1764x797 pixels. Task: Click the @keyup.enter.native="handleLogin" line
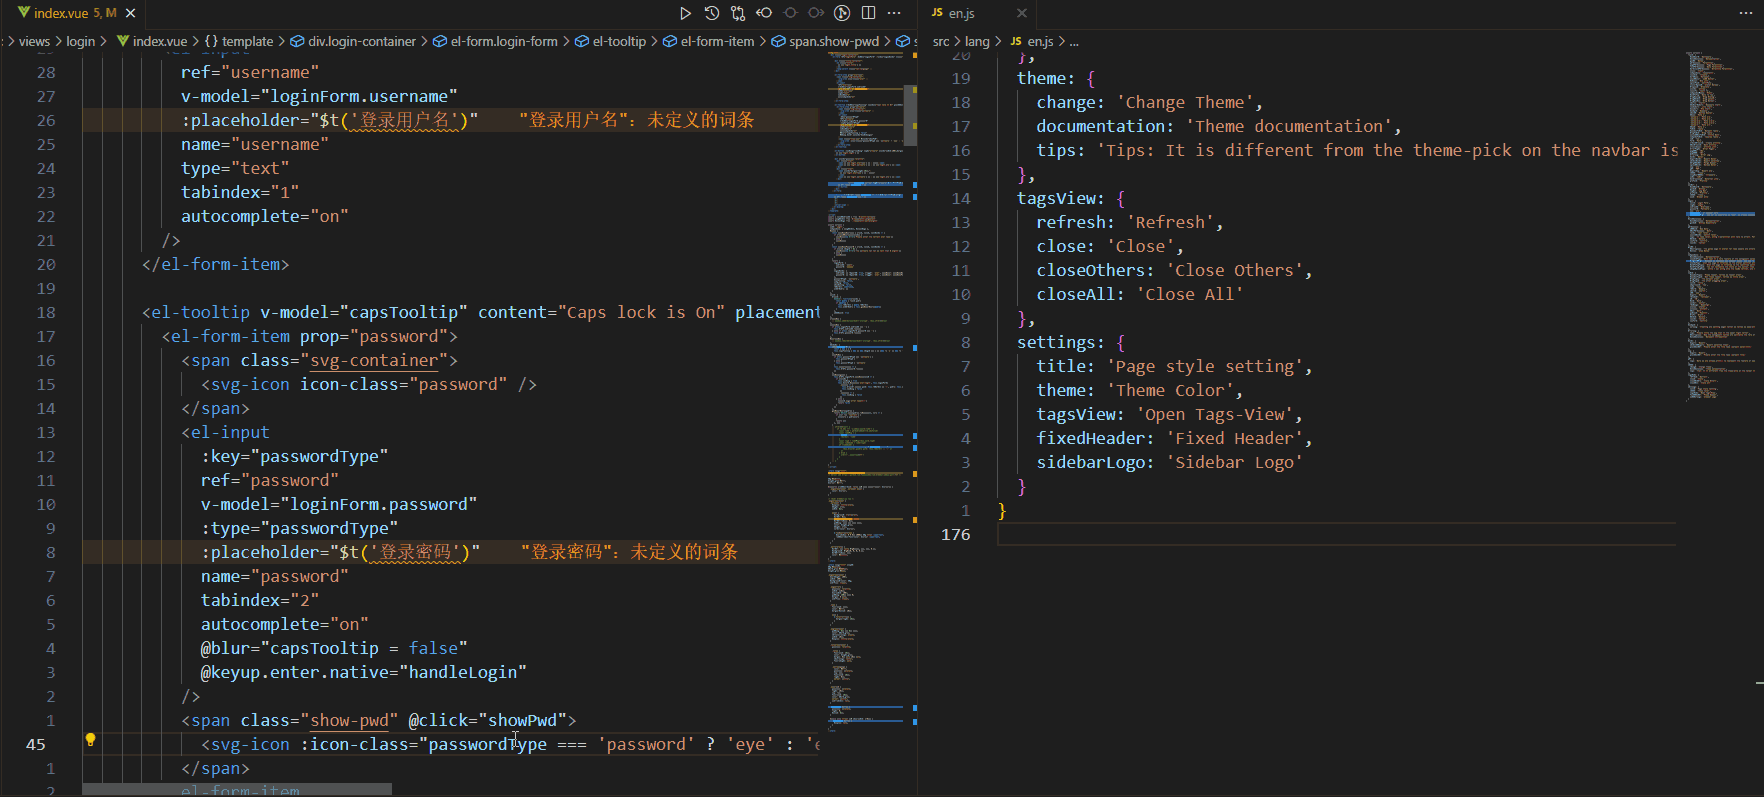click(363, 672)
